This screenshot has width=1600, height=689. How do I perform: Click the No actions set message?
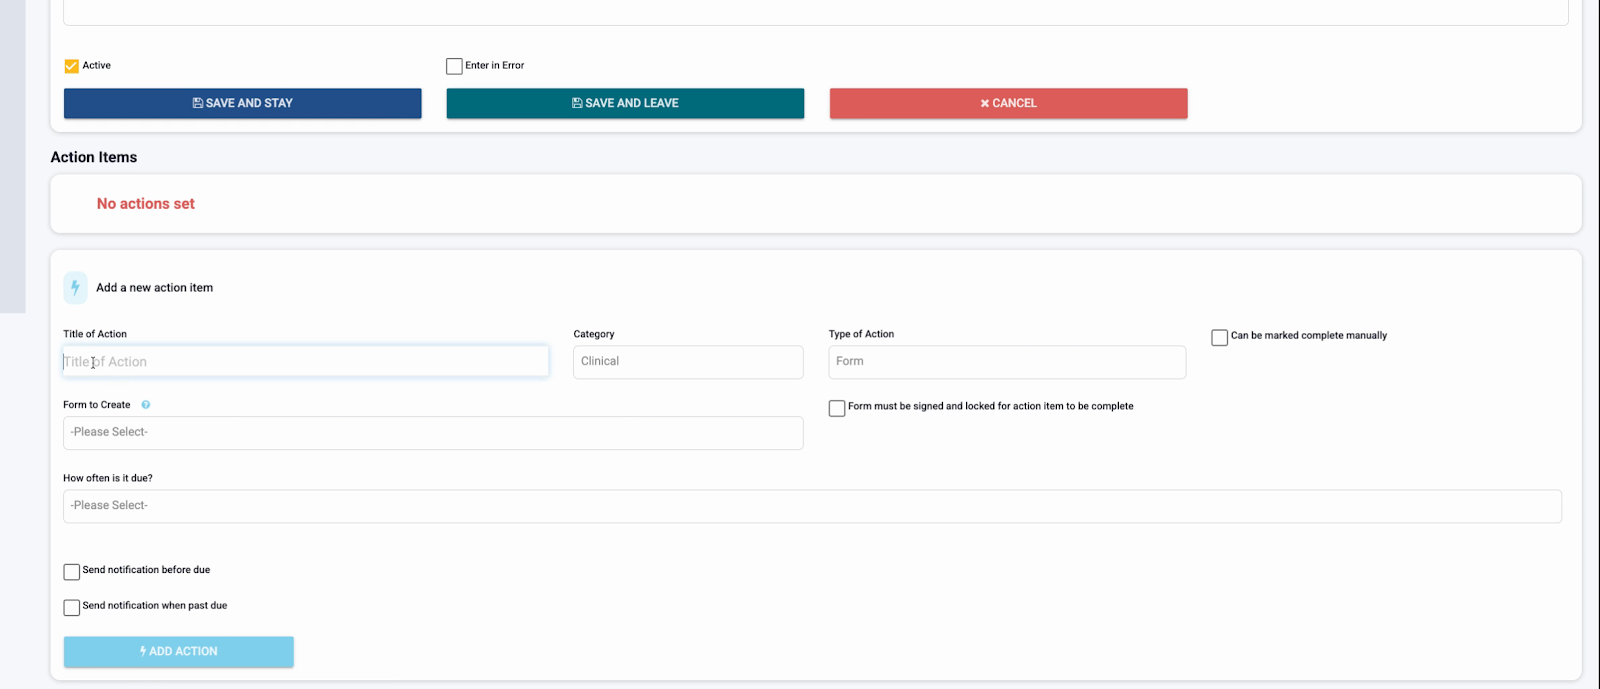[146, 204]
